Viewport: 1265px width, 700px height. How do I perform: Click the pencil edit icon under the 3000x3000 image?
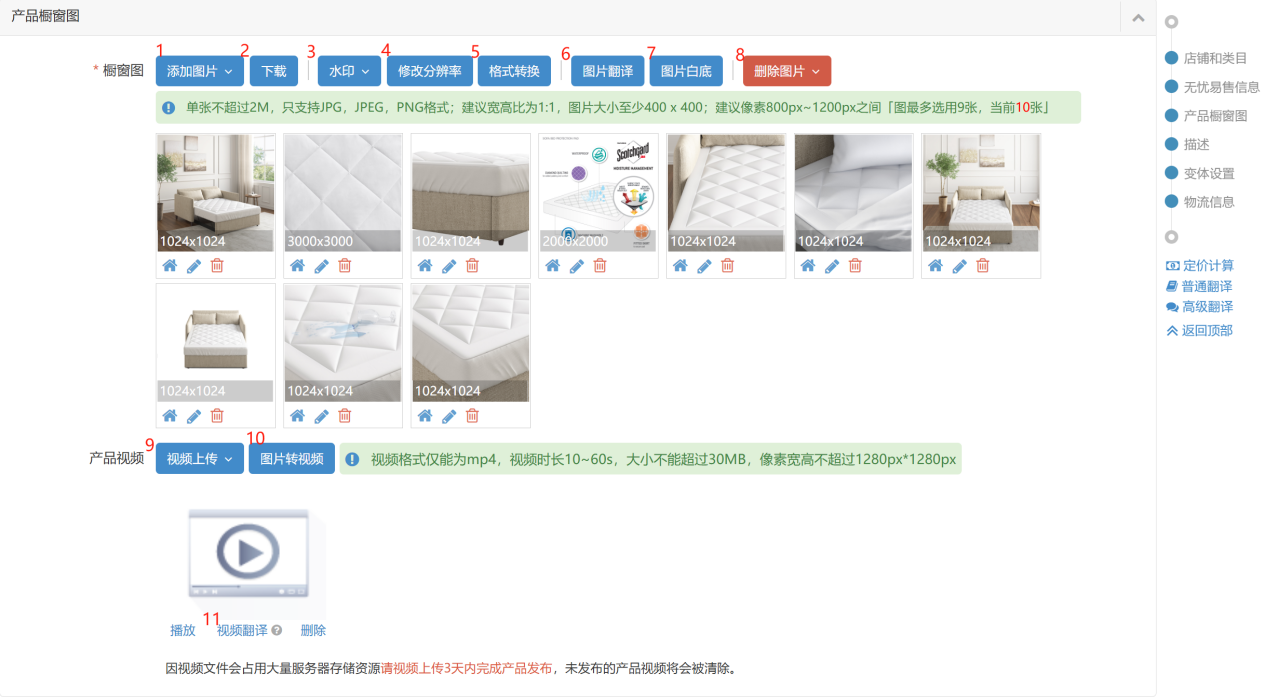[x=322, y=266]
